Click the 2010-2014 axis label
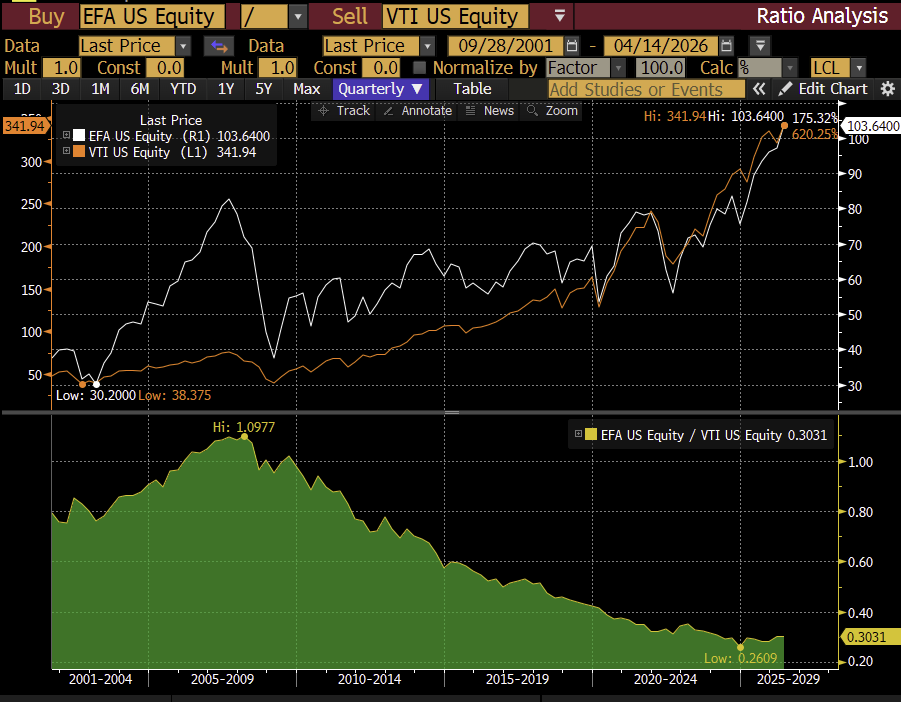 (x=369, y=679)
